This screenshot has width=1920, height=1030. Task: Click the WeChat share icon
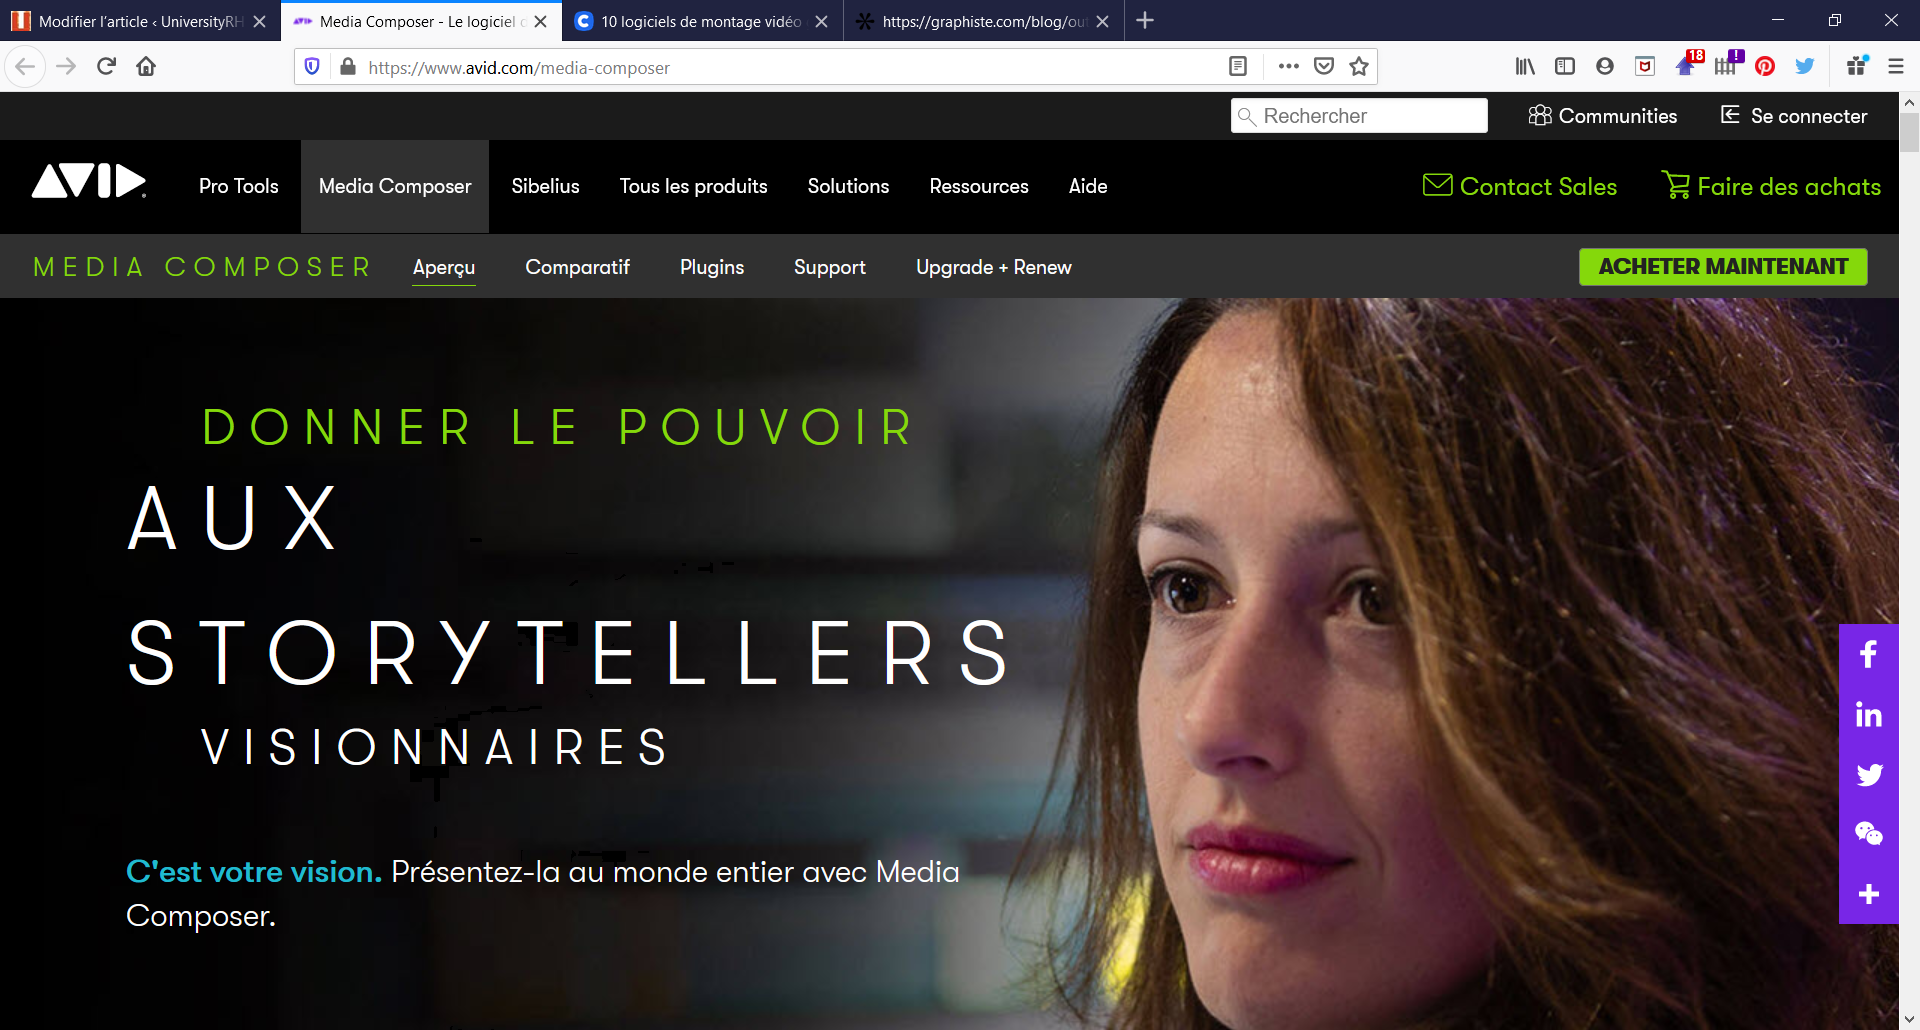[1868, 834]
